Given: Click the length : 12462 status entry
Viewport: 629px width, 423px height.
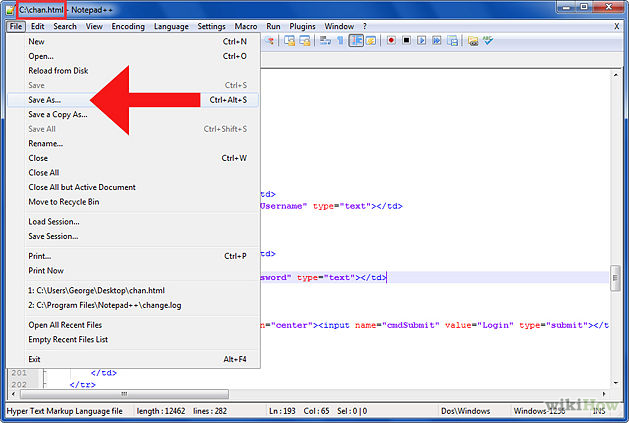Looking at the screenshot, I should click(x=161, y=411).
